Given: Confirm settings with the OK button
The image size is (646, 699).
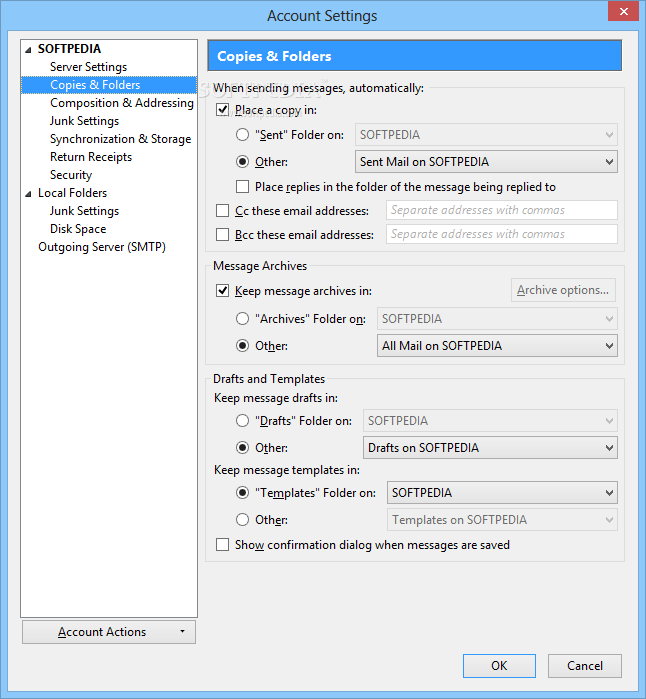Looking at the screenshot, I should point(499,666).
